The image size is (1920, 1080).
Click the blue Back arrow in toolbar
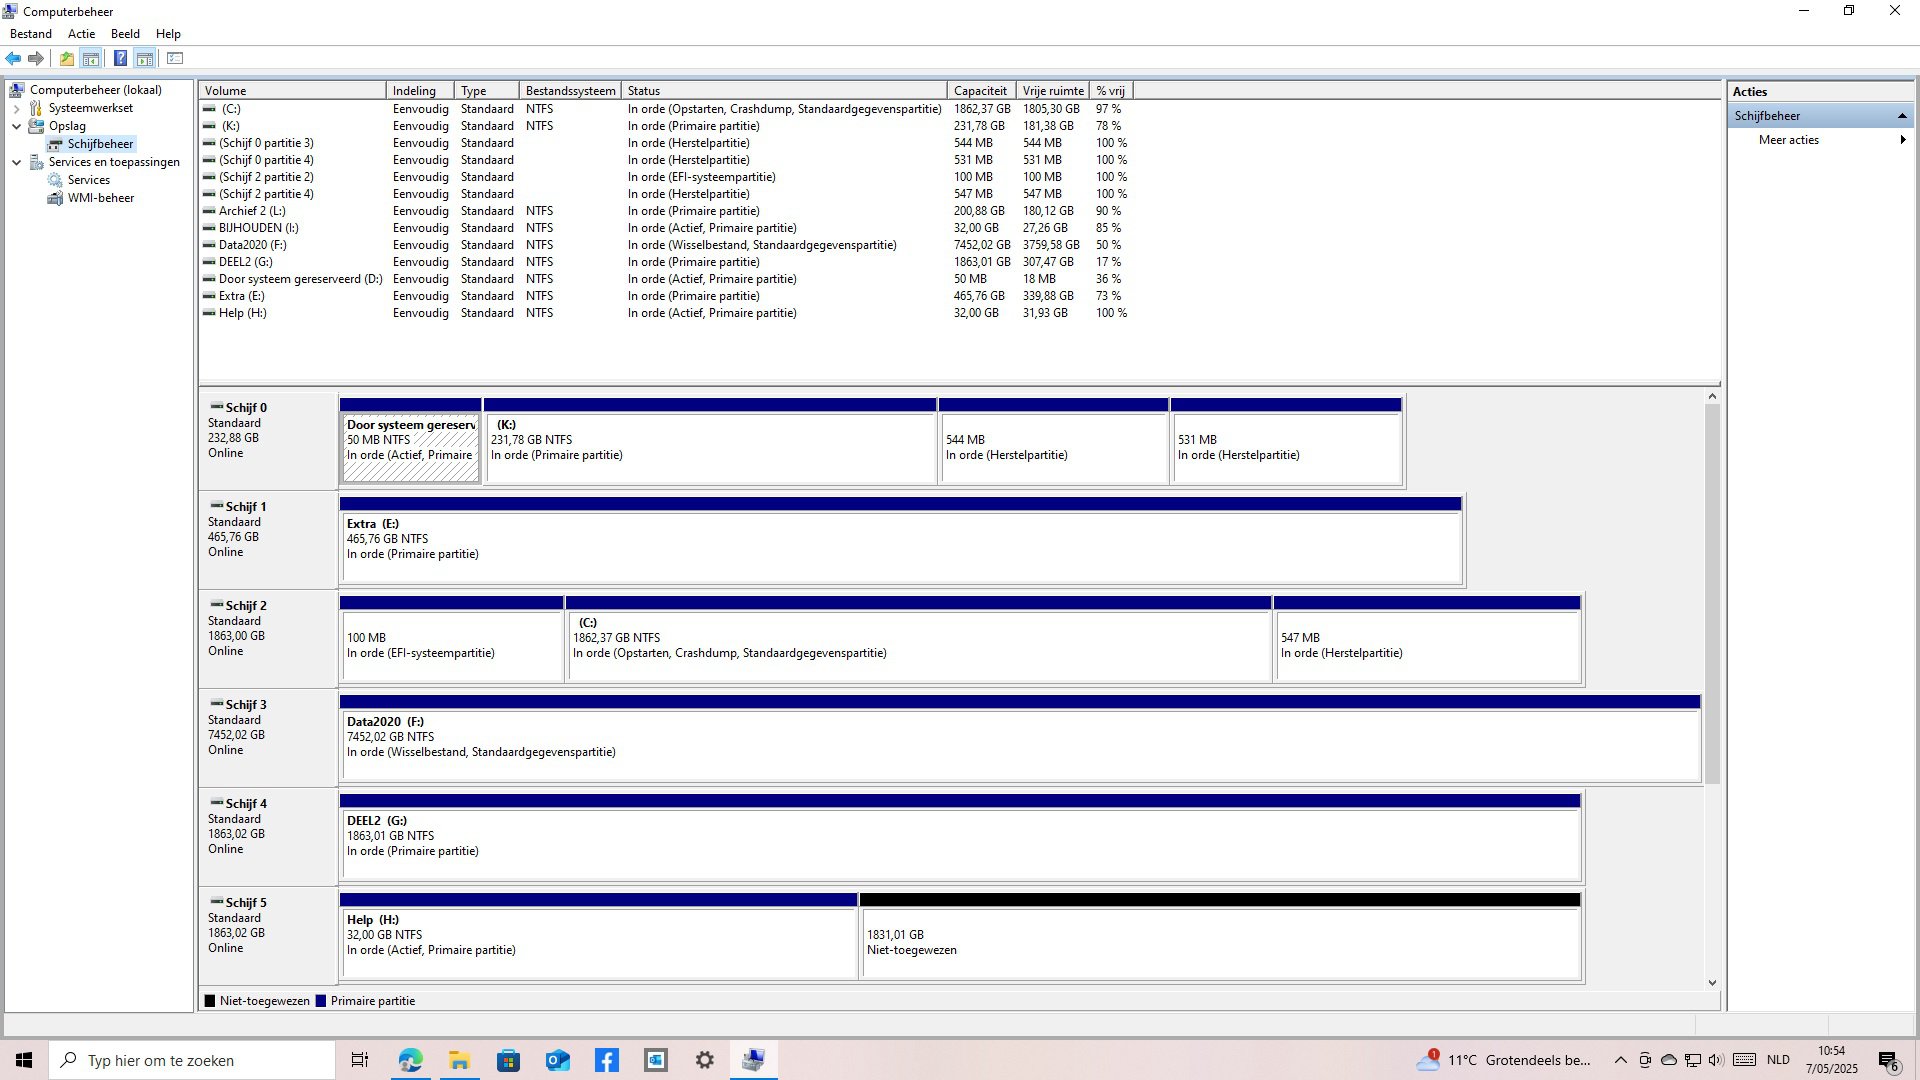point(13,59)
